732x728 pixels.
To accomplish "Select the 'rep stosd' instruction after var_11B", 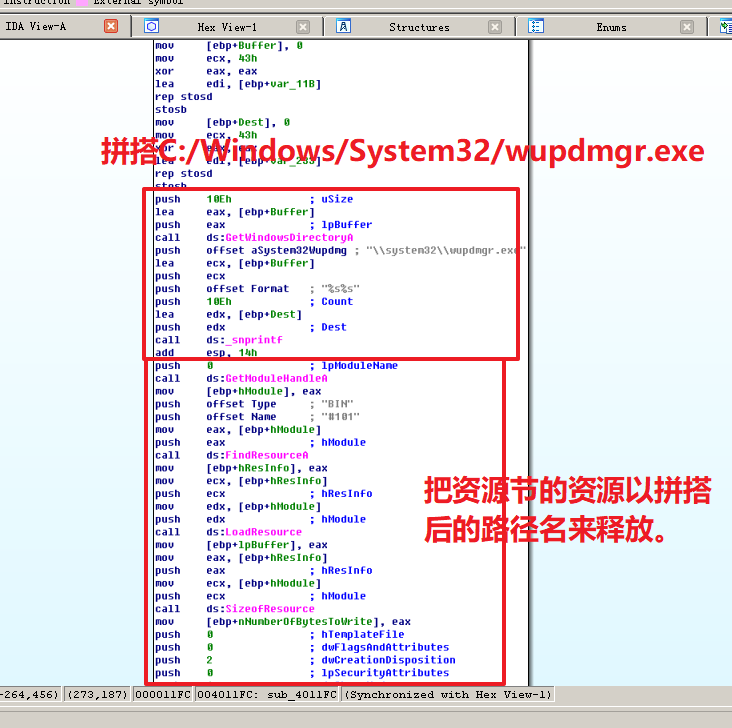I will click(x=183, y=97).
